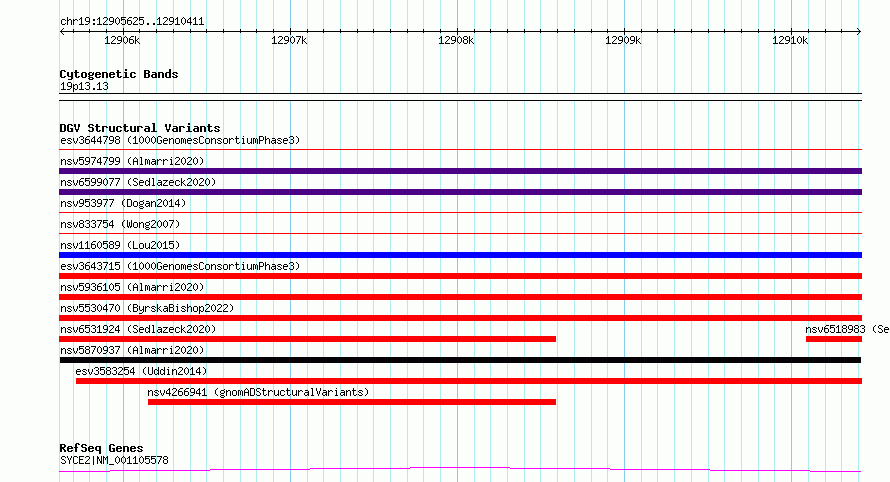Click the 19p13.13 cytogenetic band bar
The width and height of the screenshot is (890, 482).
[460, 97]
